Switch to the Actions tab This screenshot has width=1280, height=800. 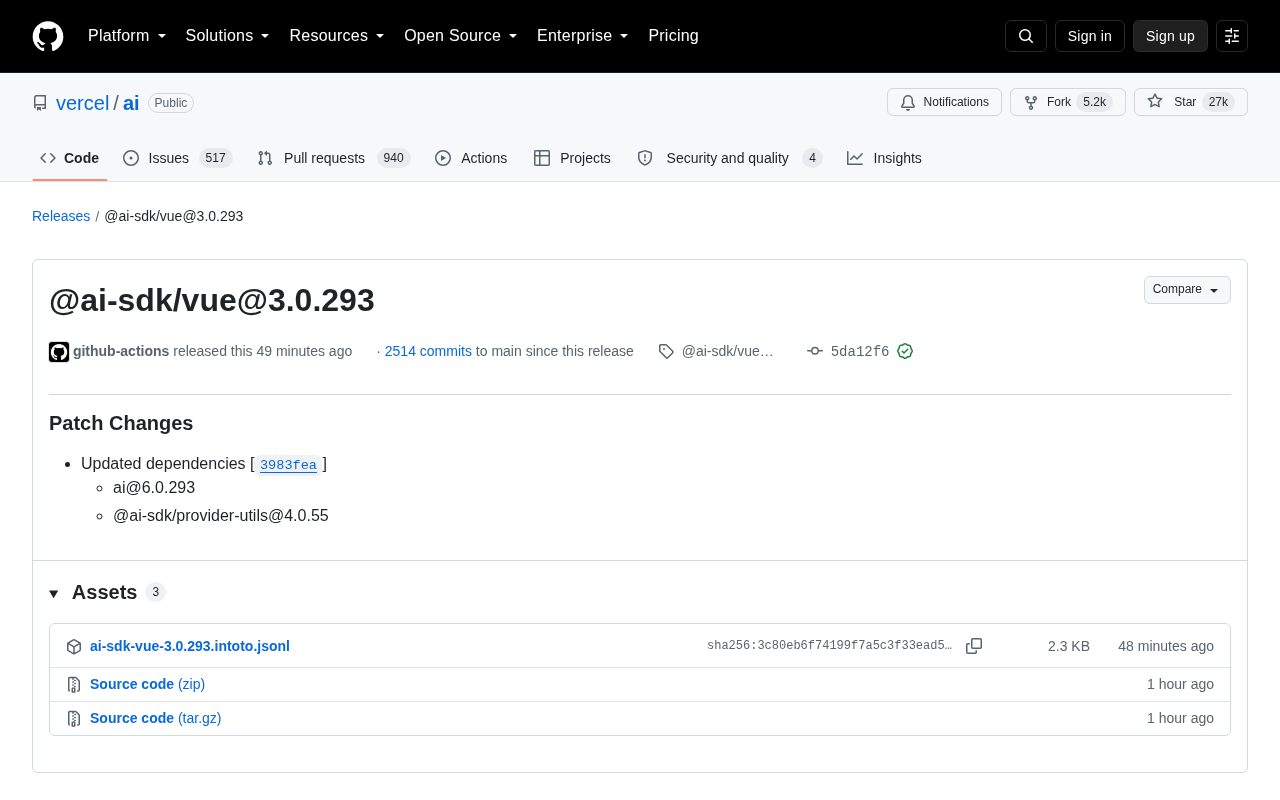pos(471,158)
